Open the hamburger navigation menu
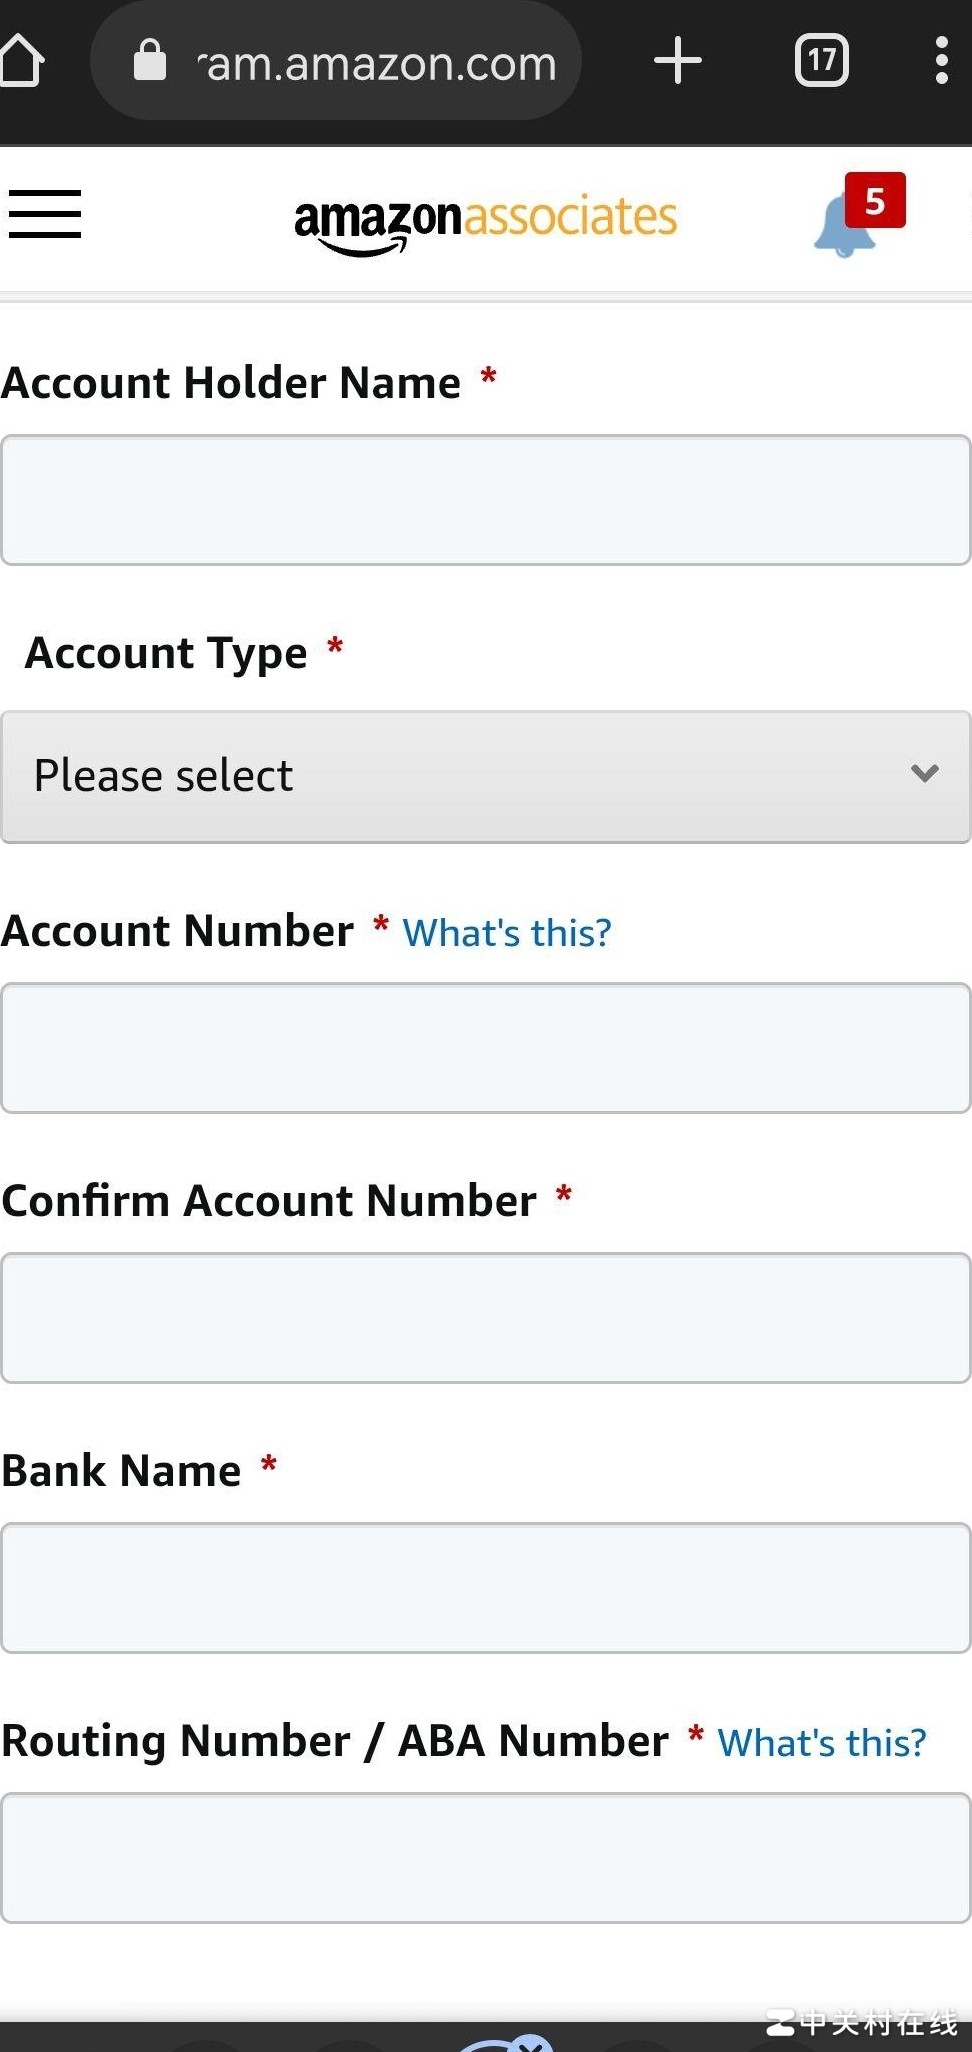This screenshot has width=972, height=2052. pyautogui.click(x=45, y=214)
